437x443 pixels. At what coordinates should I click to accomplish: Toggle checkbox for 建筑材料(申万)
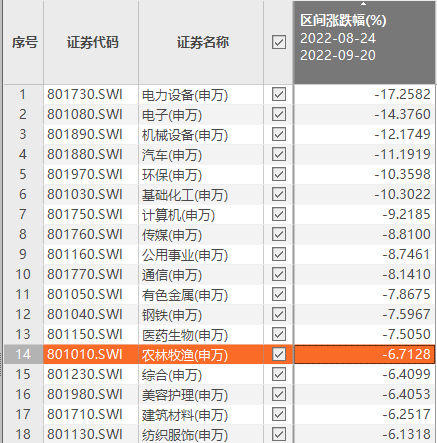[x=279, y=414]
